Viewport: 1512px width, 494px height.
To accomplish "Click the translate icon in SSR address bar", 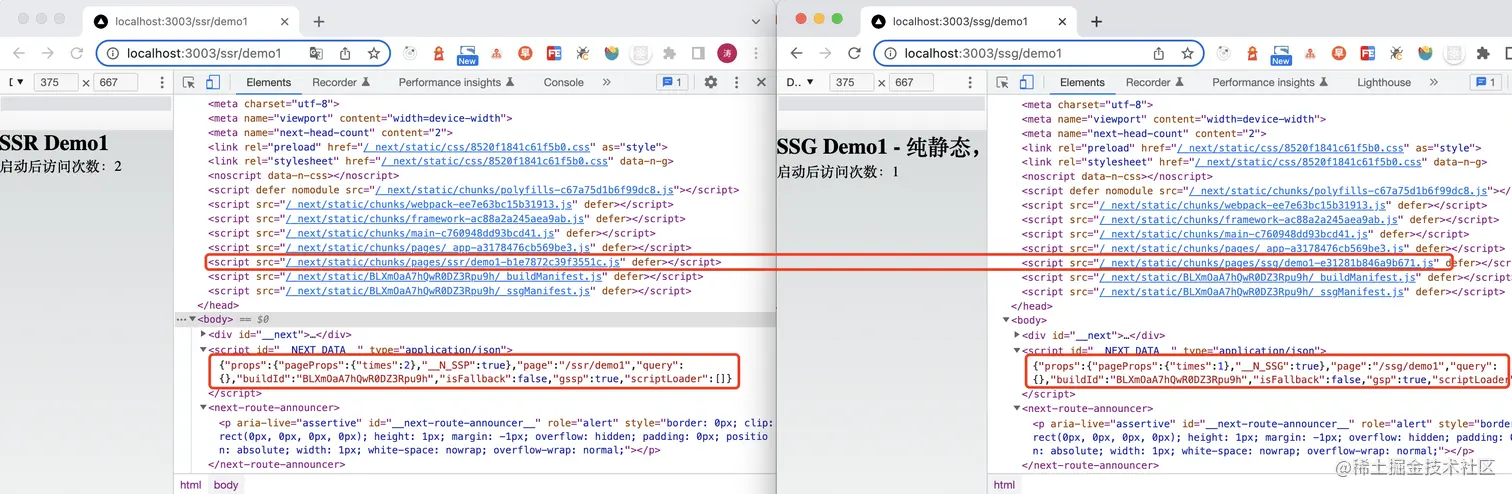I will [316, 53].
